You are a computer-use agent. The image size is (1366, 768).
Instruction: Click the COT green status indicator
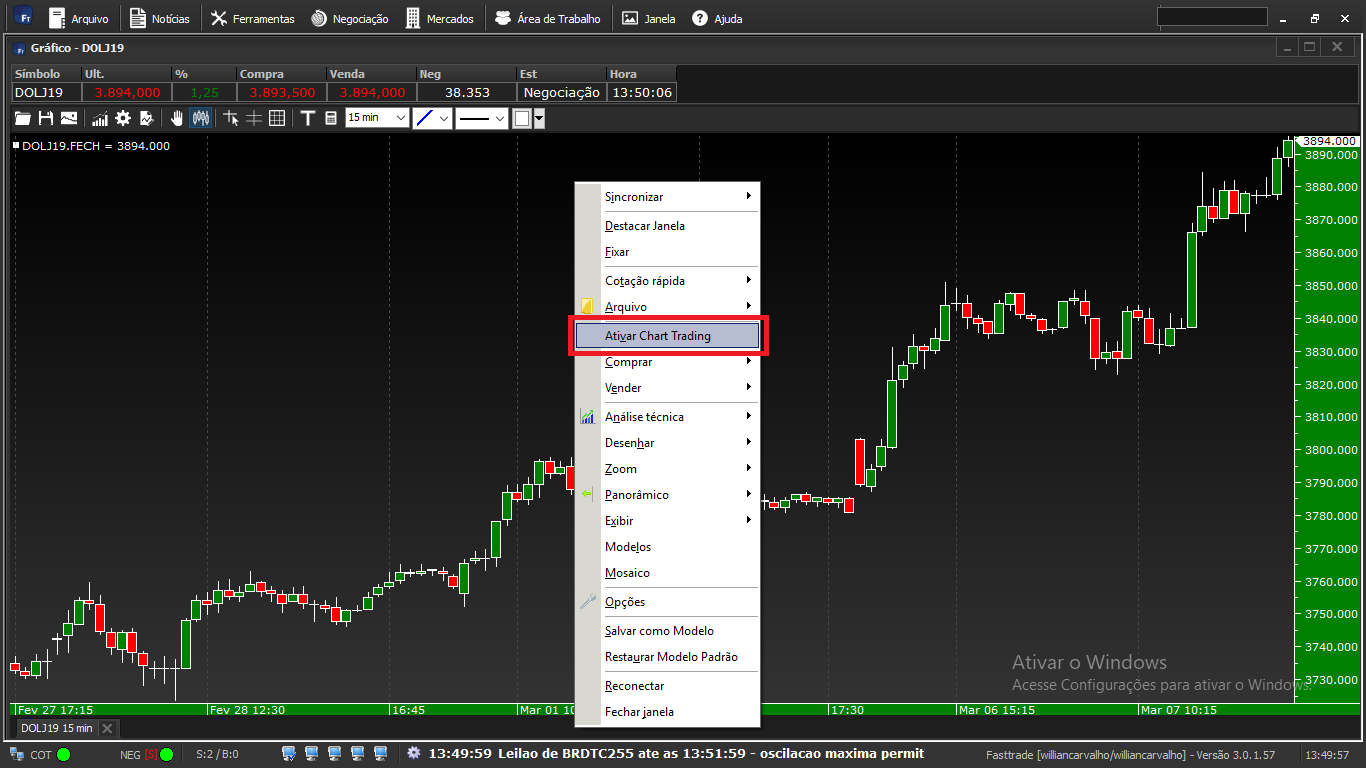tap(63, 754)
